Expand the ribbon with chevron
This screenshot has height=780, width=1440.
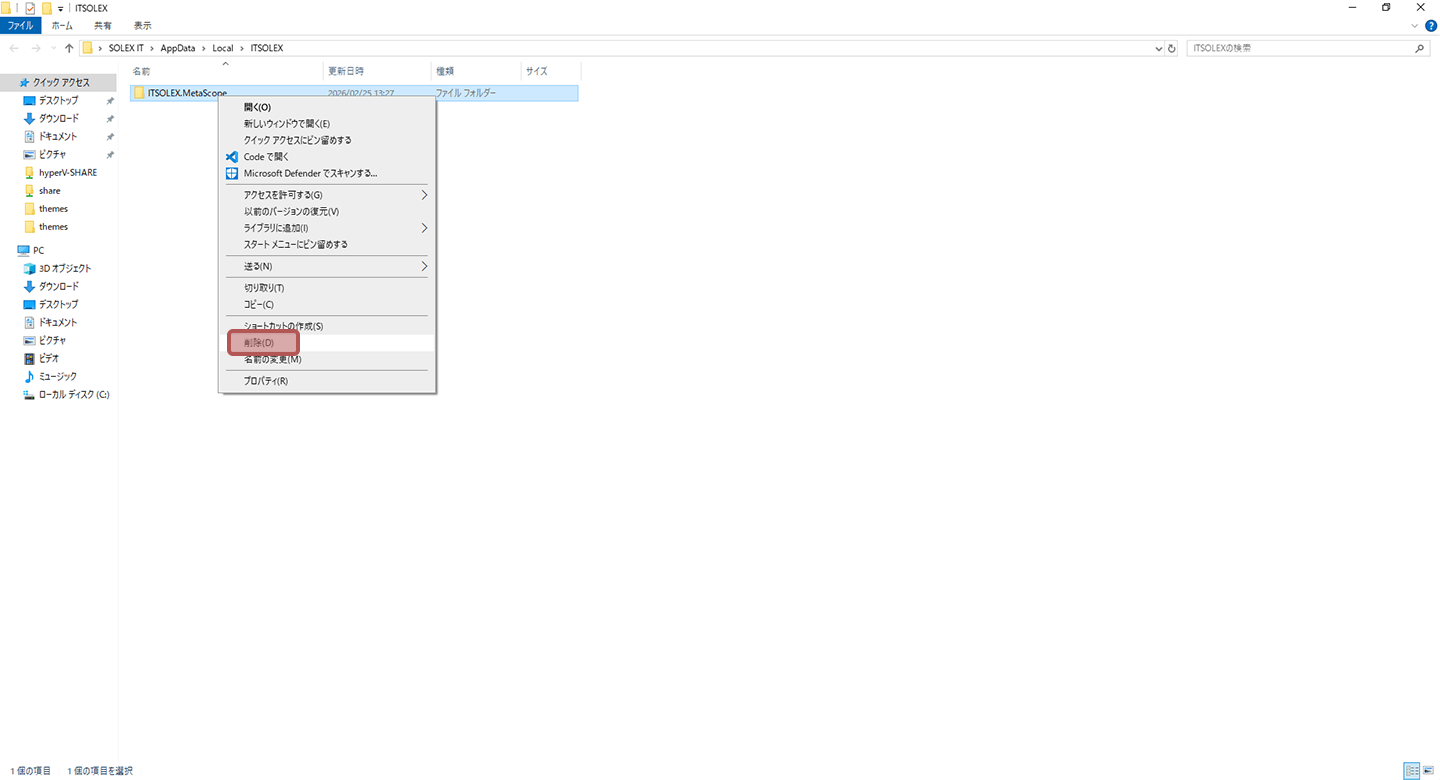point(1415,25)
